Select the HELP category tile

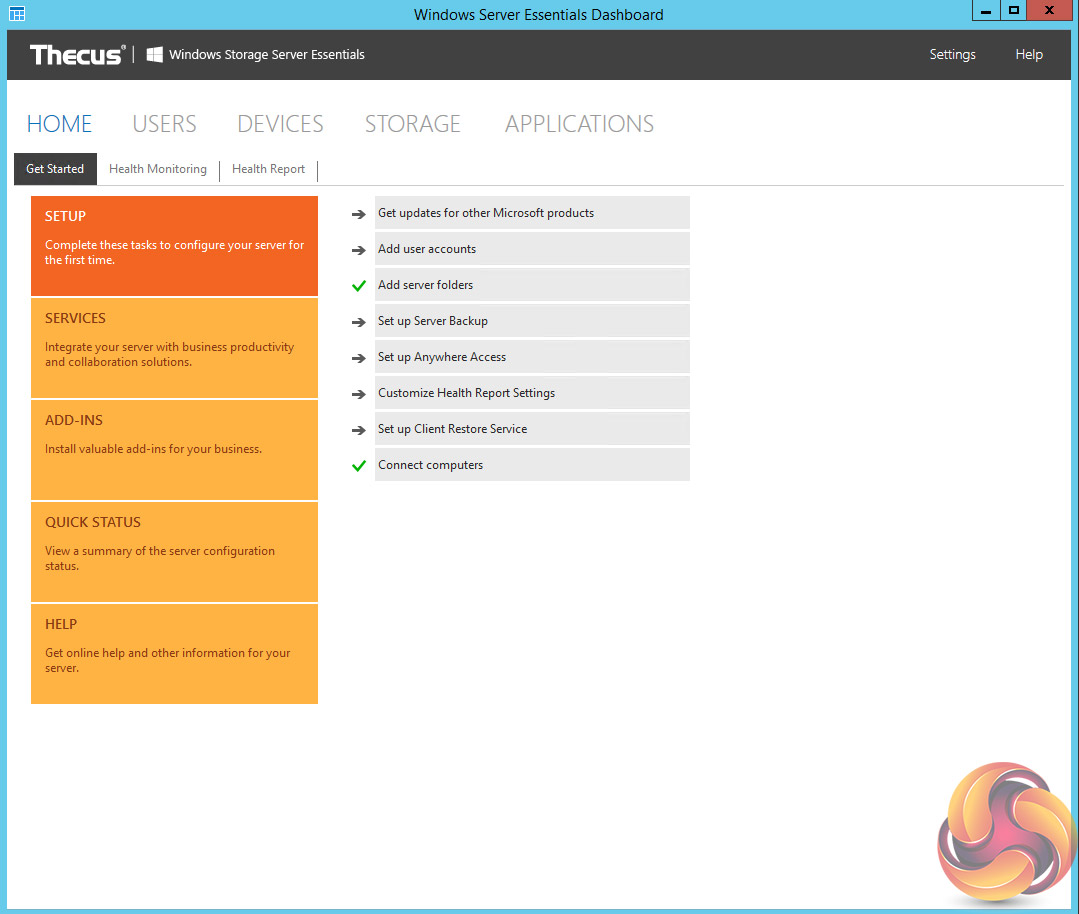click(x=174, y=654)
